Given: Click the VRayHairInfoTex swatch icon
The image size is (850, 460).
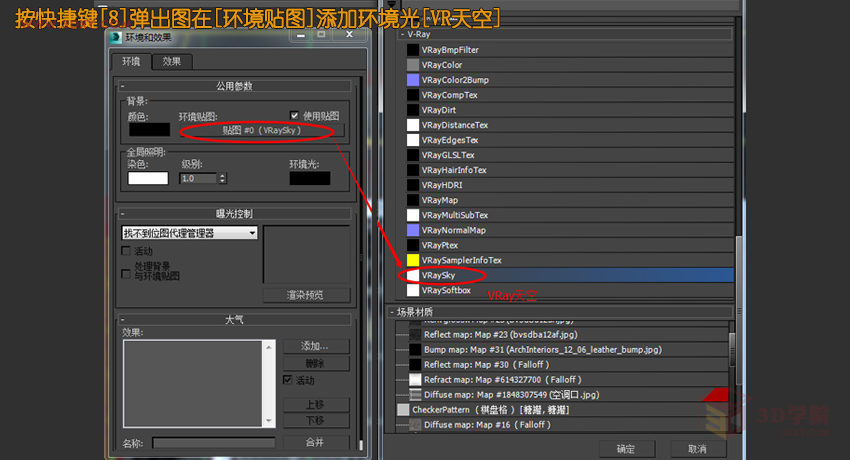Looking at the screenshot, I should point(413,170).
